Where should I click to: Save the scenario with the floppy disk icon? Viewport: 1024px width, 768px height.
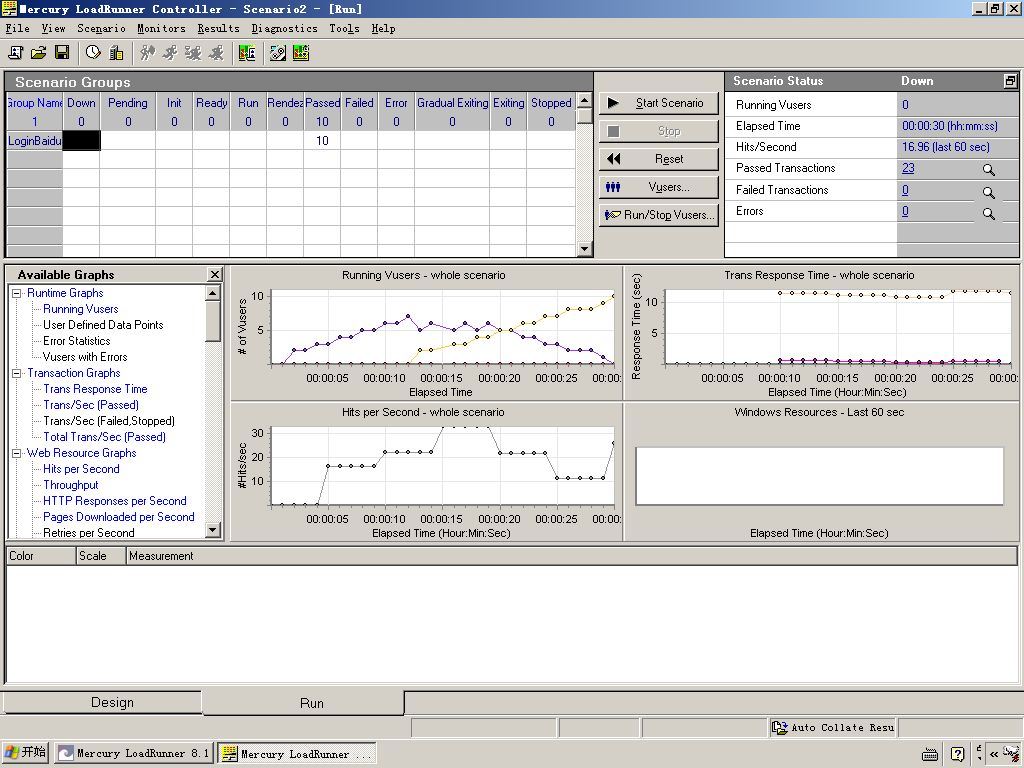tap(62, 53)
